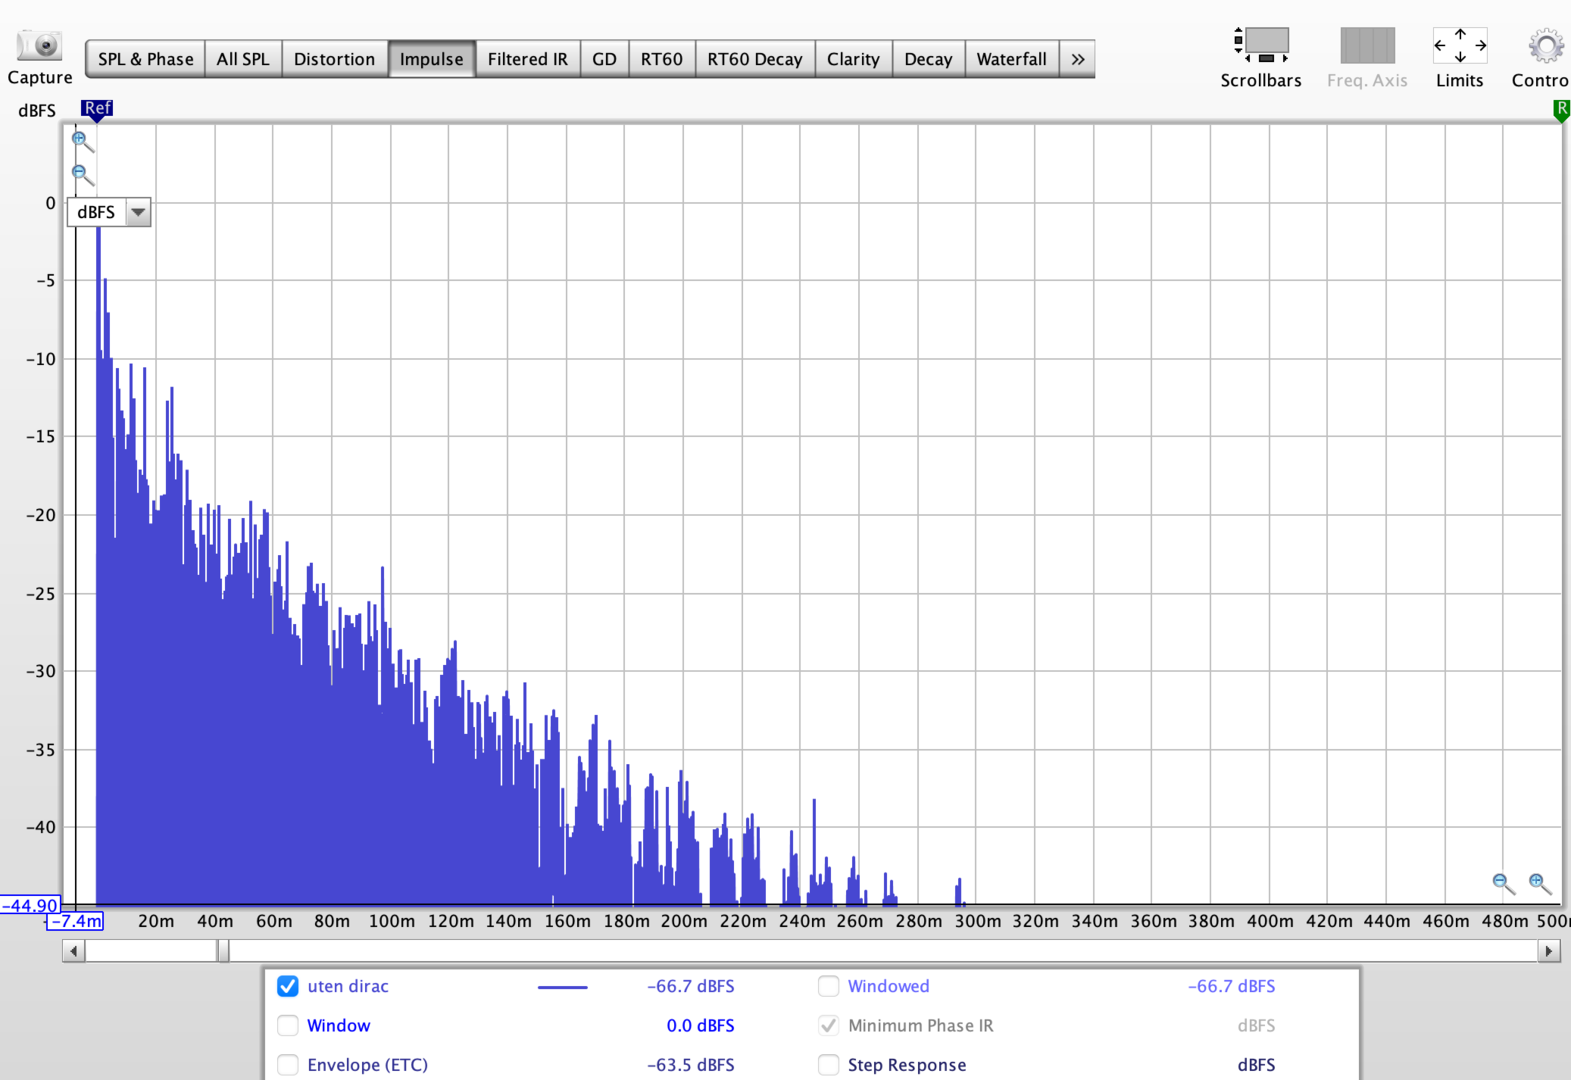The width and height of the screenshot is (1571, 1080).
Task: Enable the Window trace checkbox
Action: (x=288, y=1026)
